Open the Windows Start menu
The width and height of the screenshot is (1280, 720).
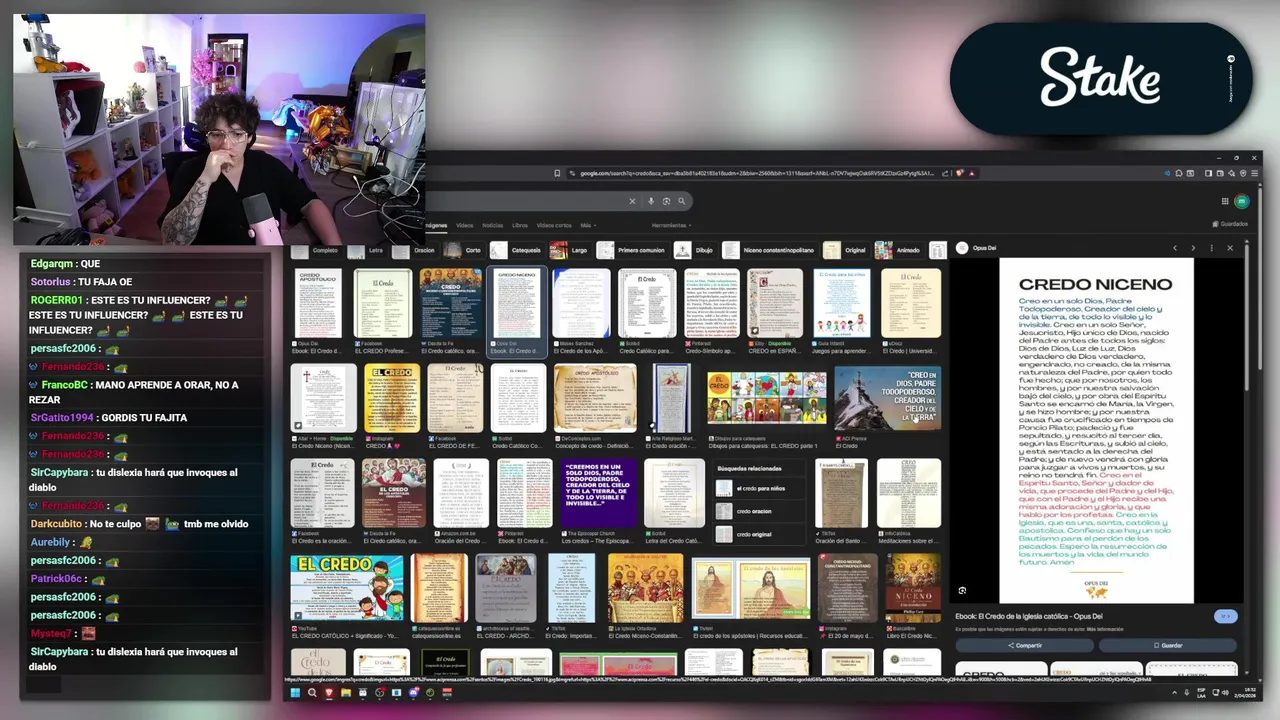click(295, 692)
